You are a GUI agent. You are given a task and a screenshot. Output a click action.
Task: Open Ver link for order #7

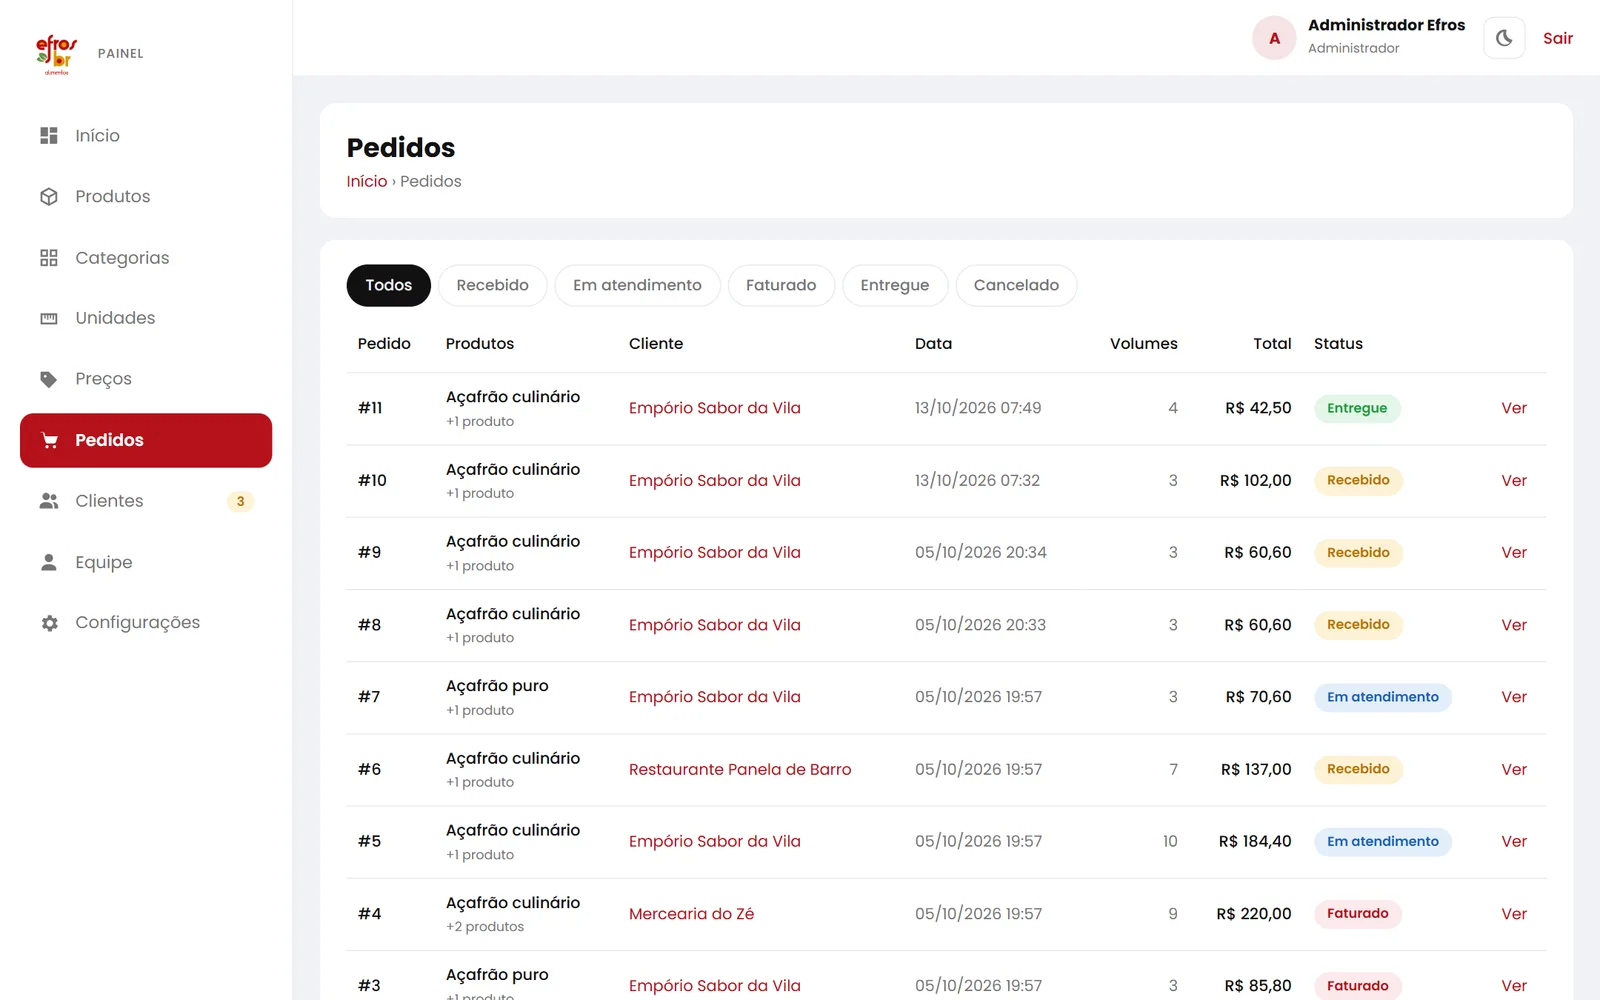click(x=1514, y=697)
